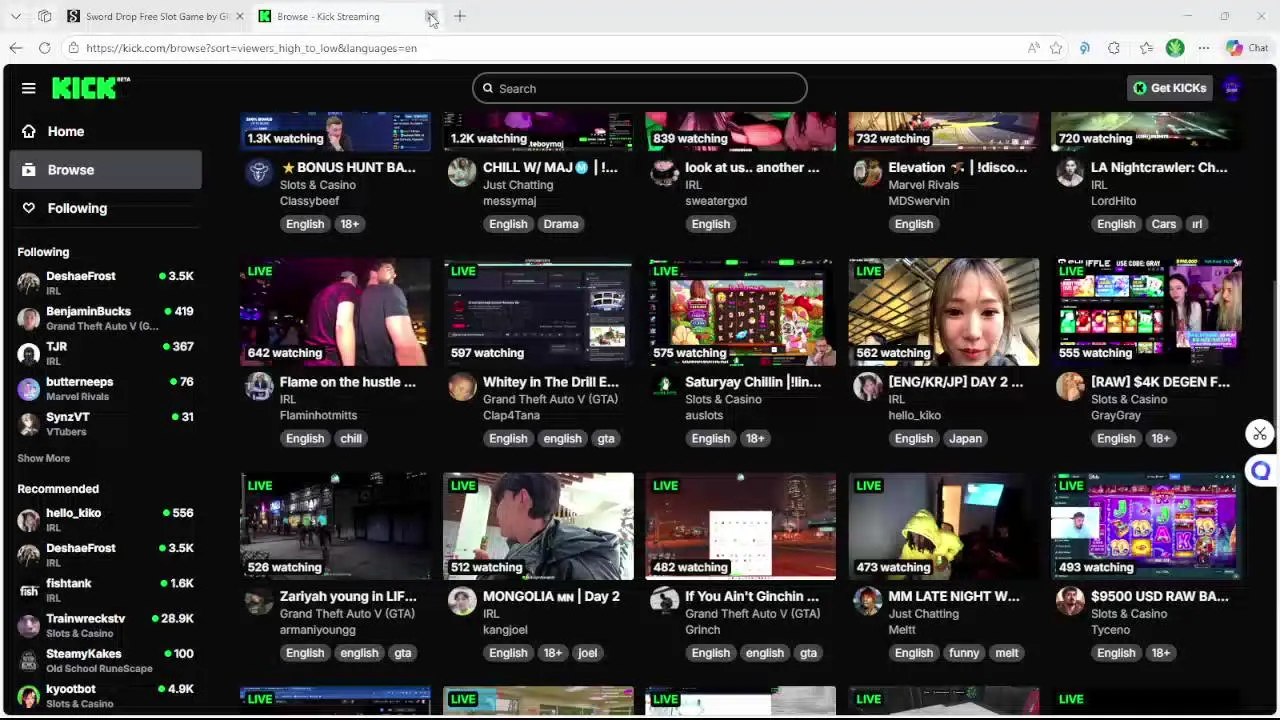1280x720 pixels.
Task: Click Tyceno channel avatar
Action: 1070,600
